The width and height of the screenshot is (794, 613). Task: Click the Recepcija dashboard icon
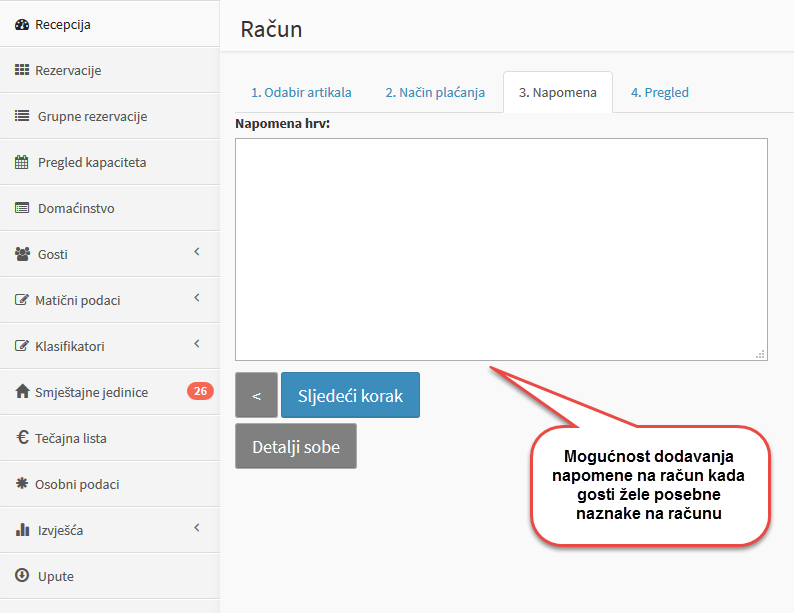22,24
